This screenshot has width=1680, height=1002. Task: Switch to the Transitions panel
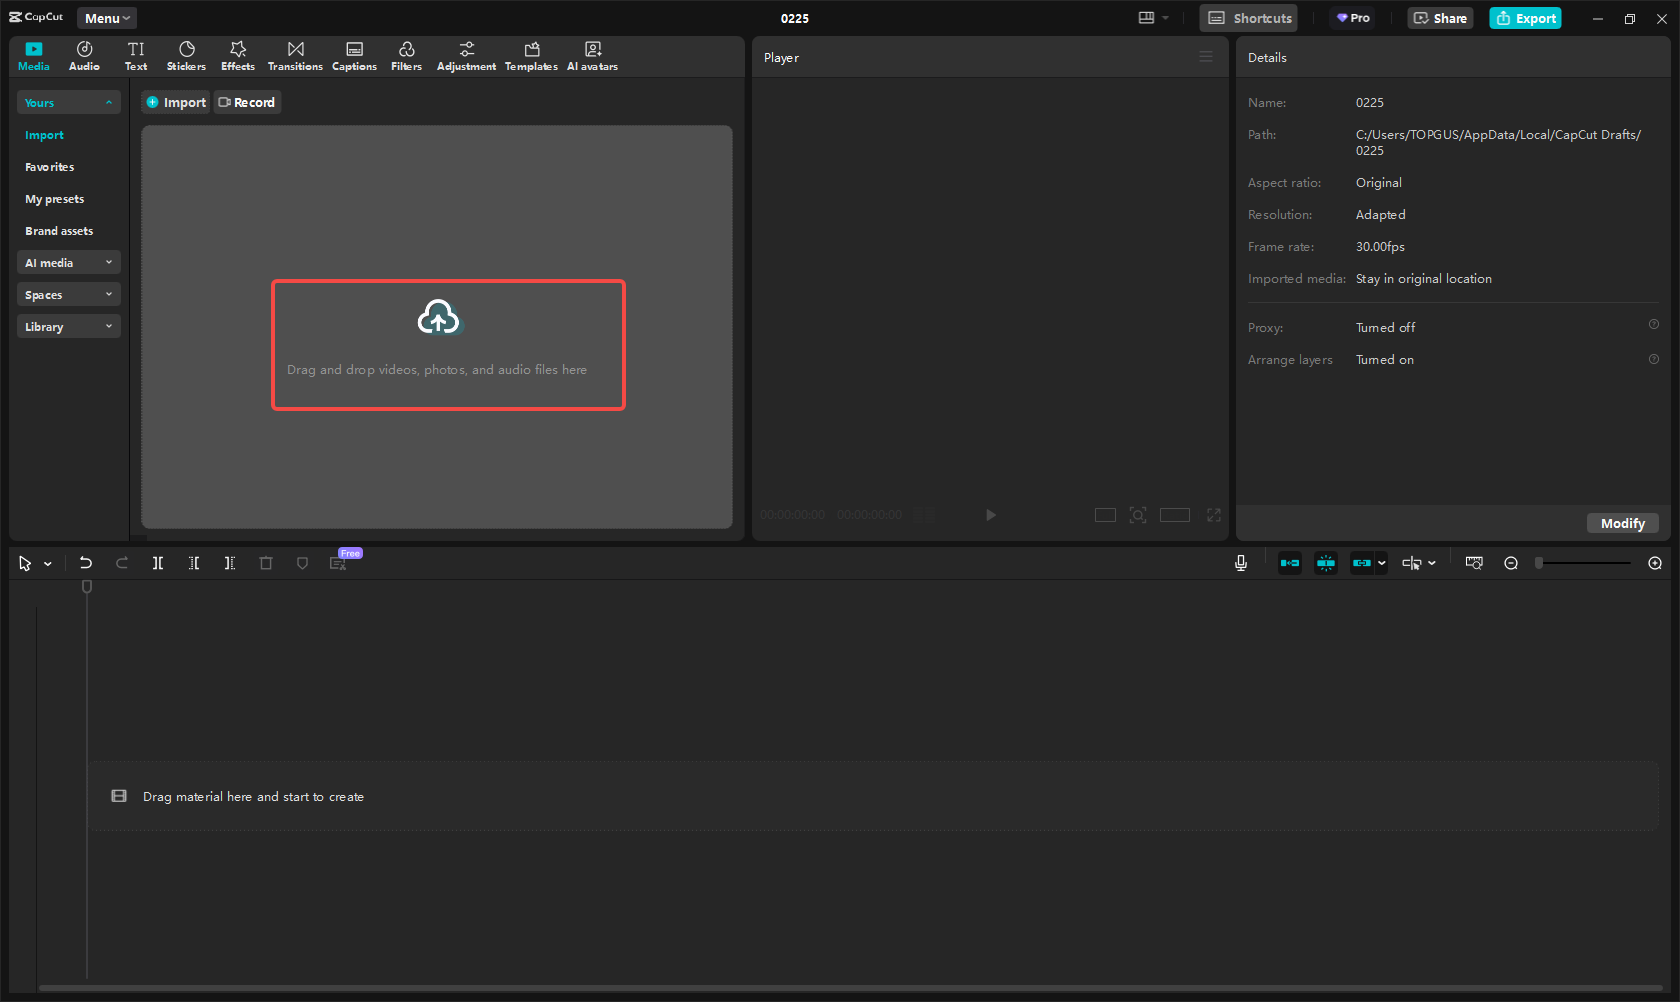[294, 55]
